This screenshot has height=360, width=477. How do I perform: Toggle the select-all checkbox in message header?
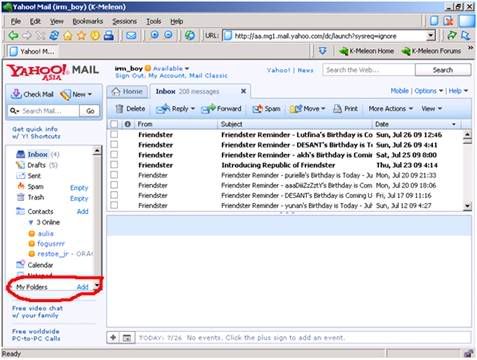(x=114, y=124)
